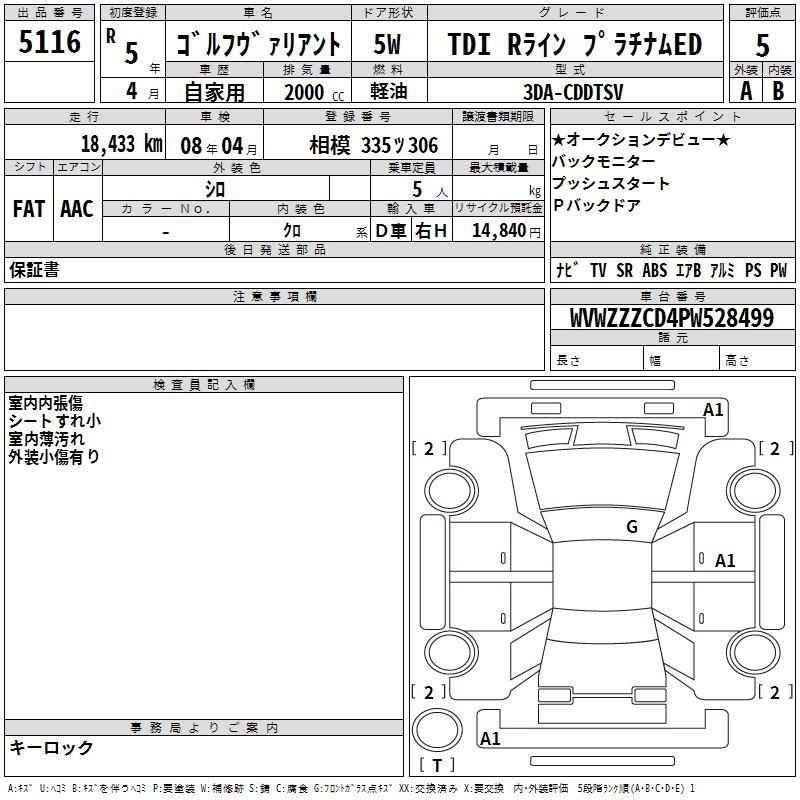The image size is (800, 800).
Task: Click the G windshield mark on car diagram
Action: pyautogui.click(x=632, y=527)
